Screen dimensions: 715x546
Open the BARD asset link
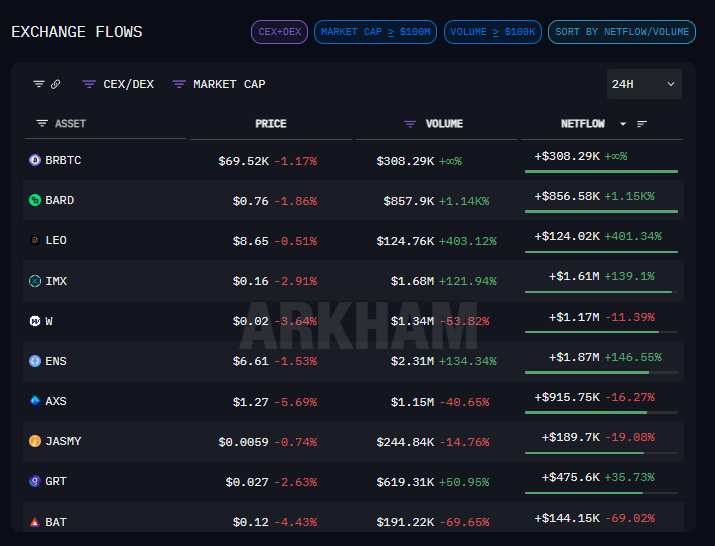tap(60, 200)
